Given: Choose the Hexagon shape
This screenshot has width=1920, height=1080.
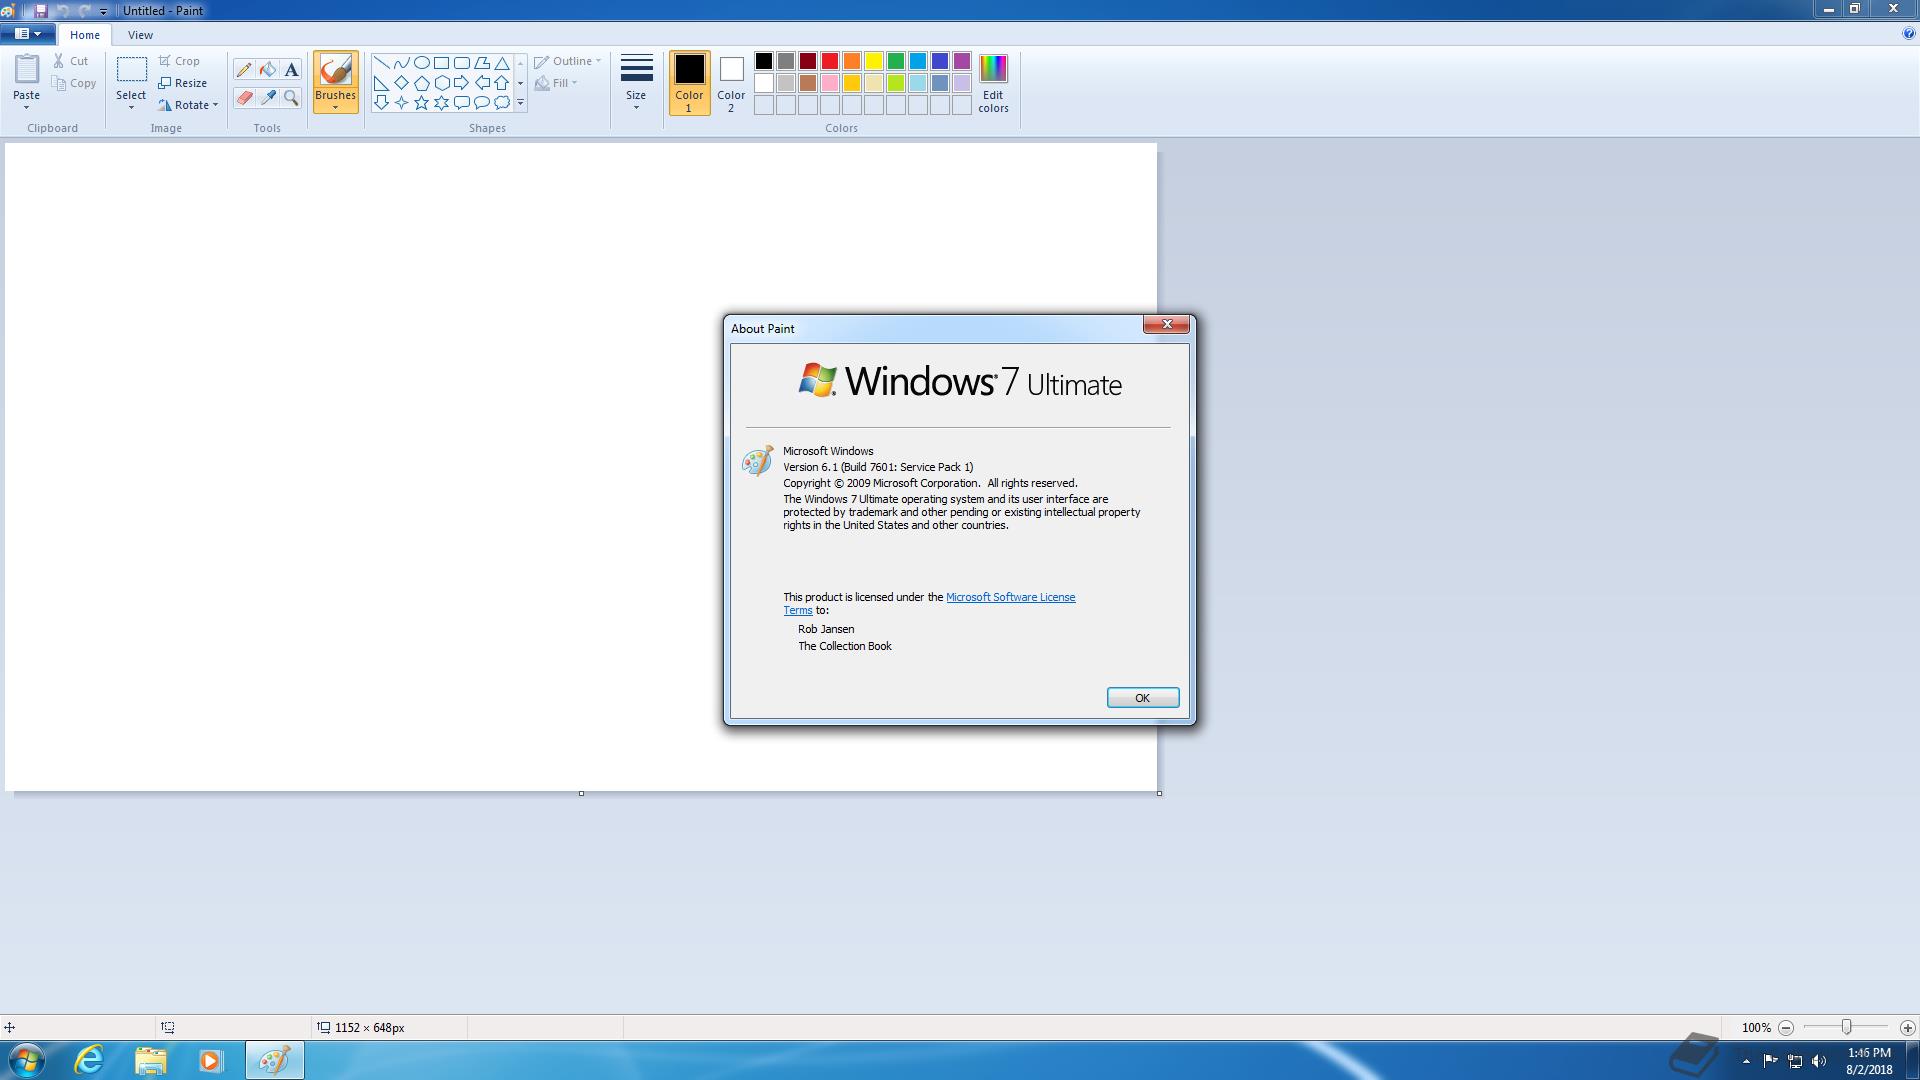Looking at the screenshot, I should pos(441,82).
